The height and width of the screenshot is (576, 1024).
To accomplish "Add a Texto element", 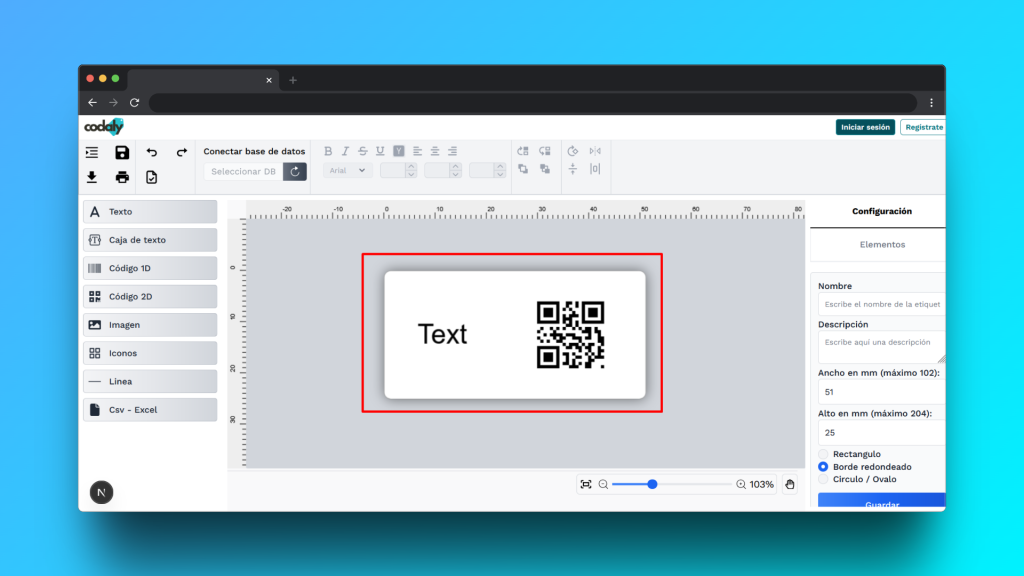I will click(150, 212).
